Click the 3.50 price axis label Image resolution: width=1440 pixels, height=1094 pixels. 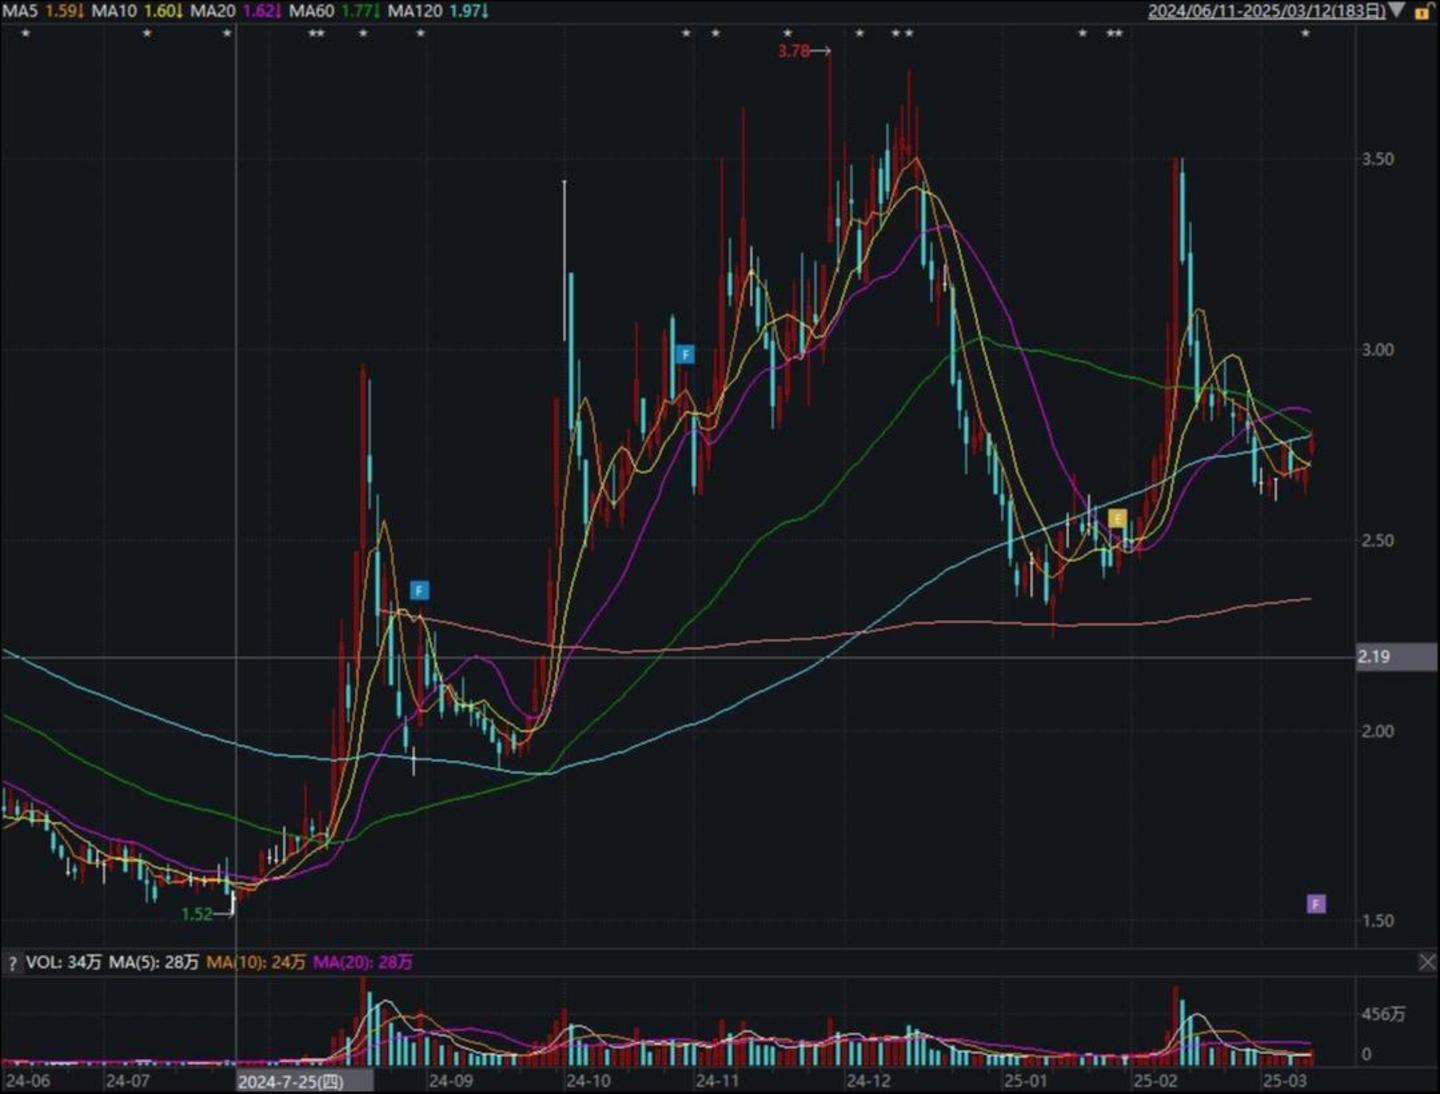point(1377,159)
